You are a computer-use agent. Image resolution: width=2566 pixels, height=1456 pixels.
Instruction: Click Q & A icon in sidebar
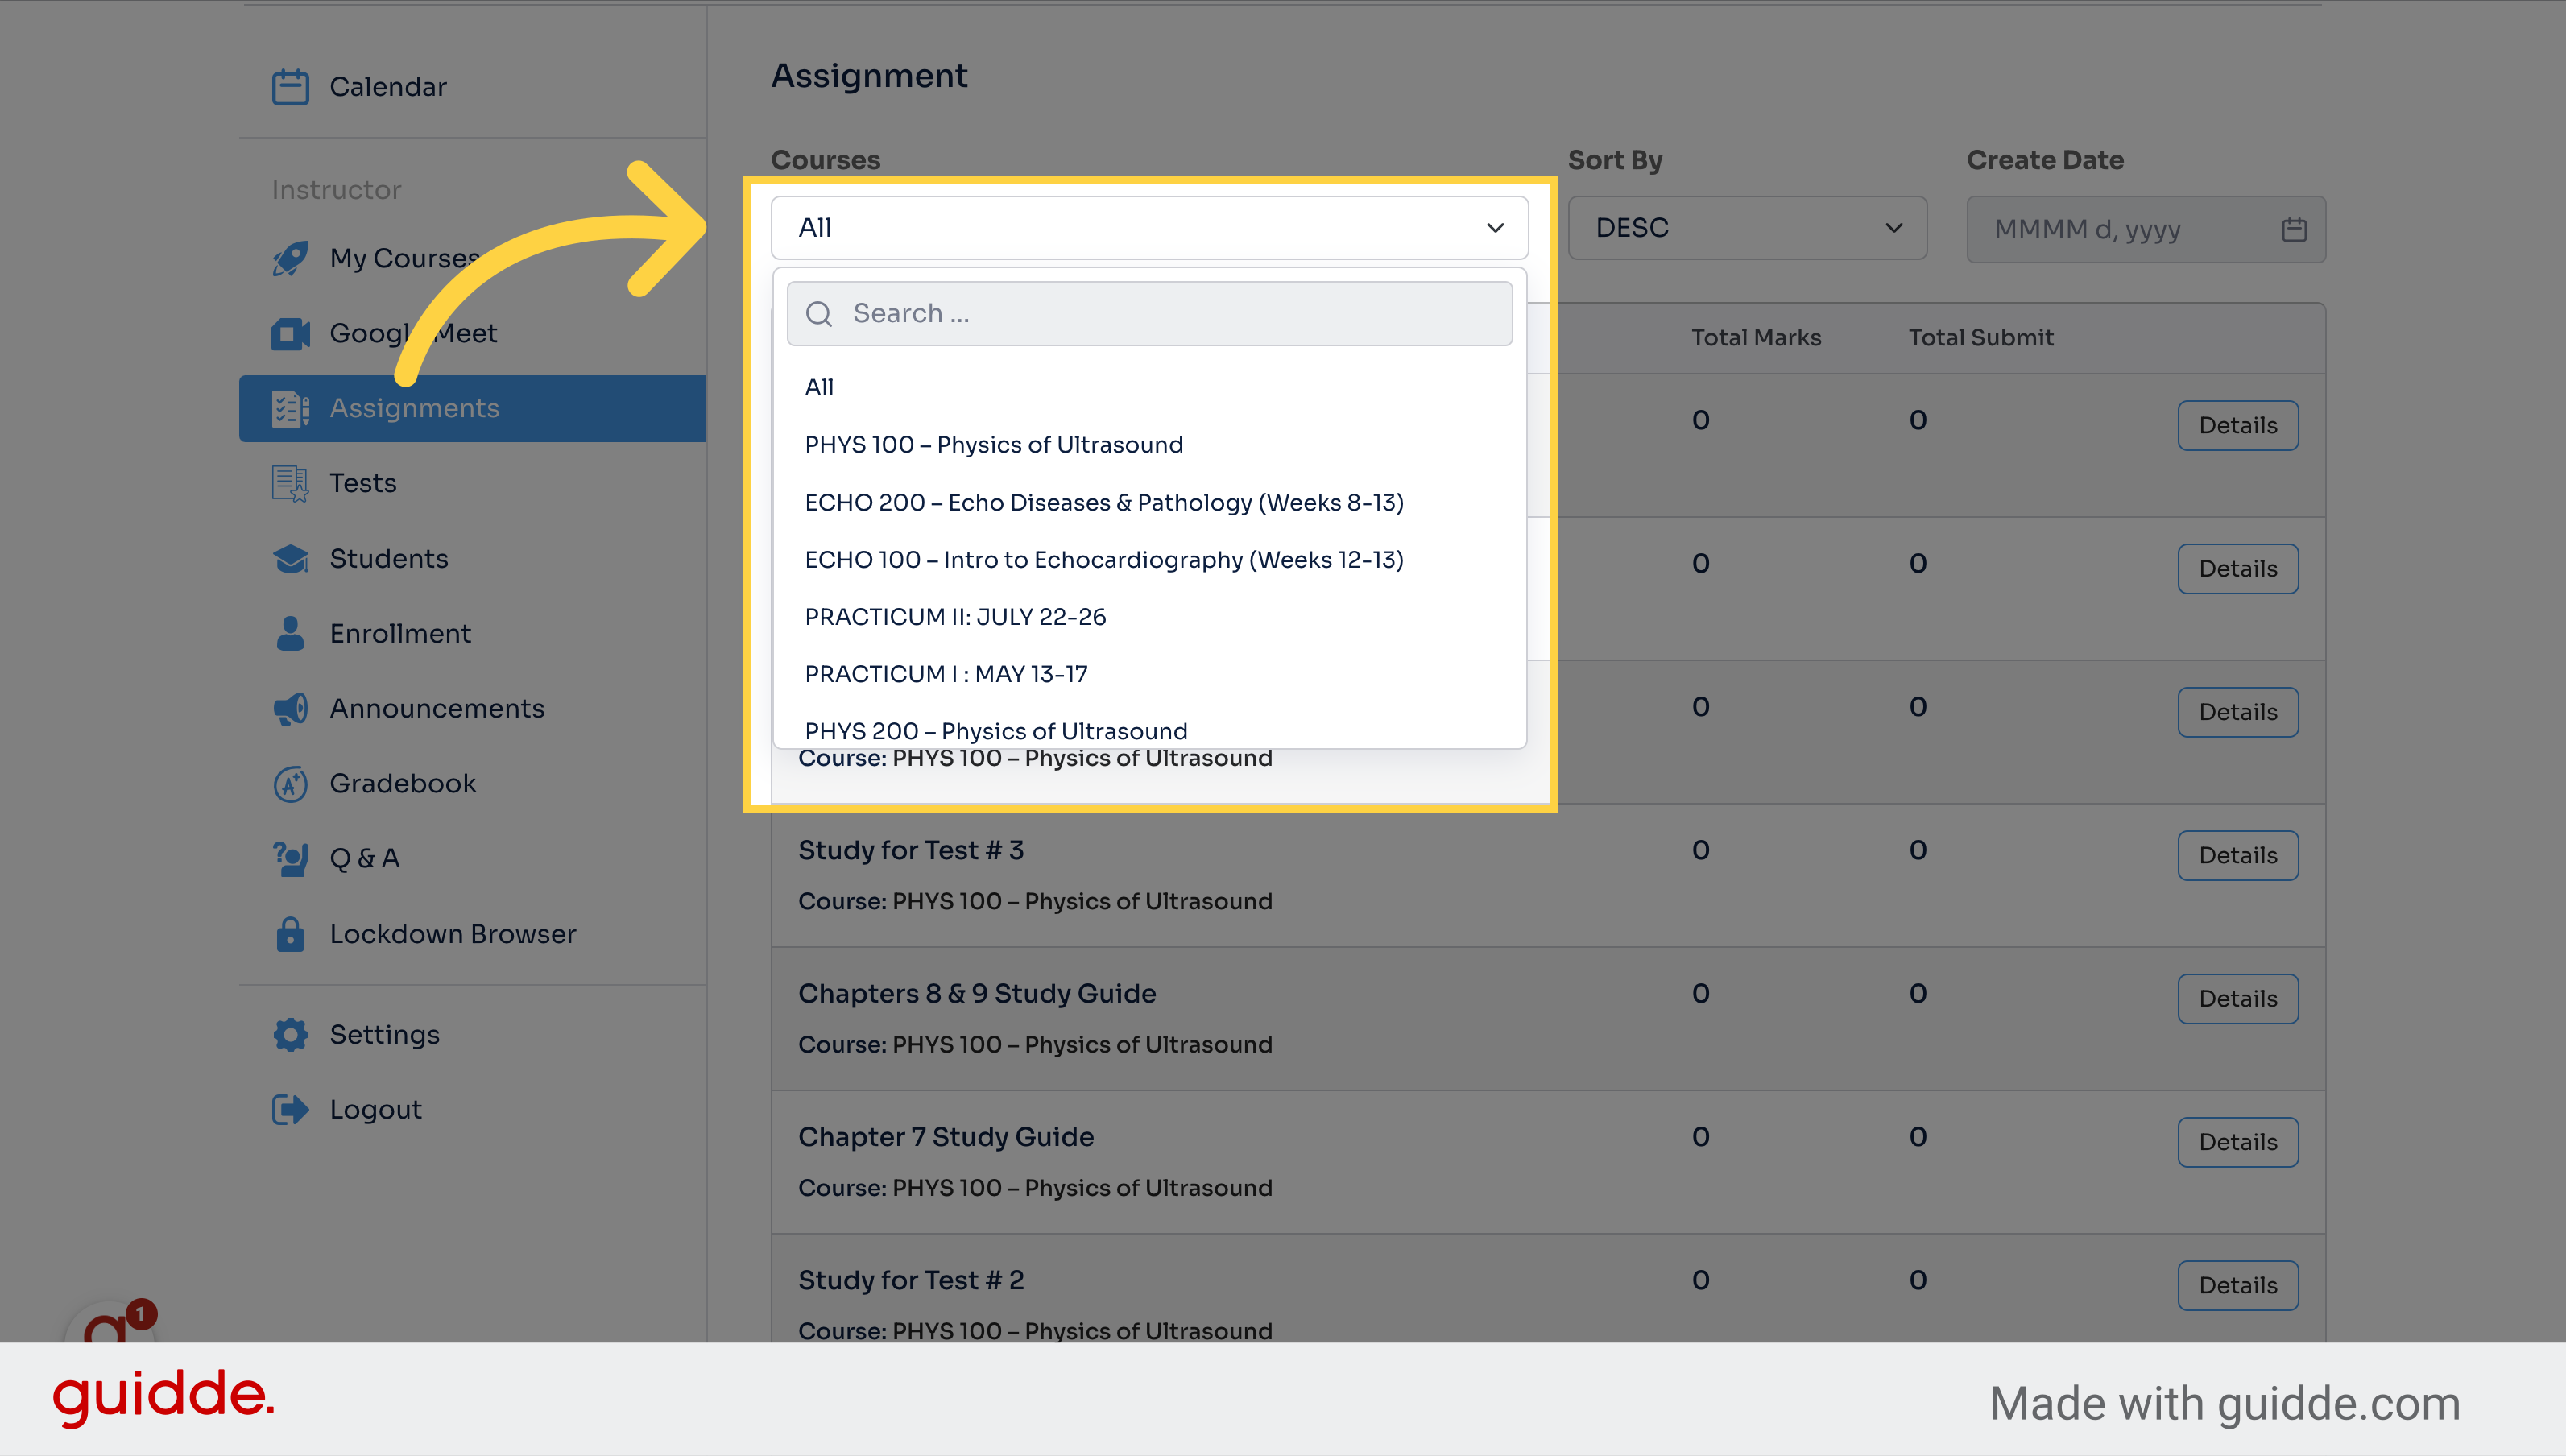tap(288, 858)
